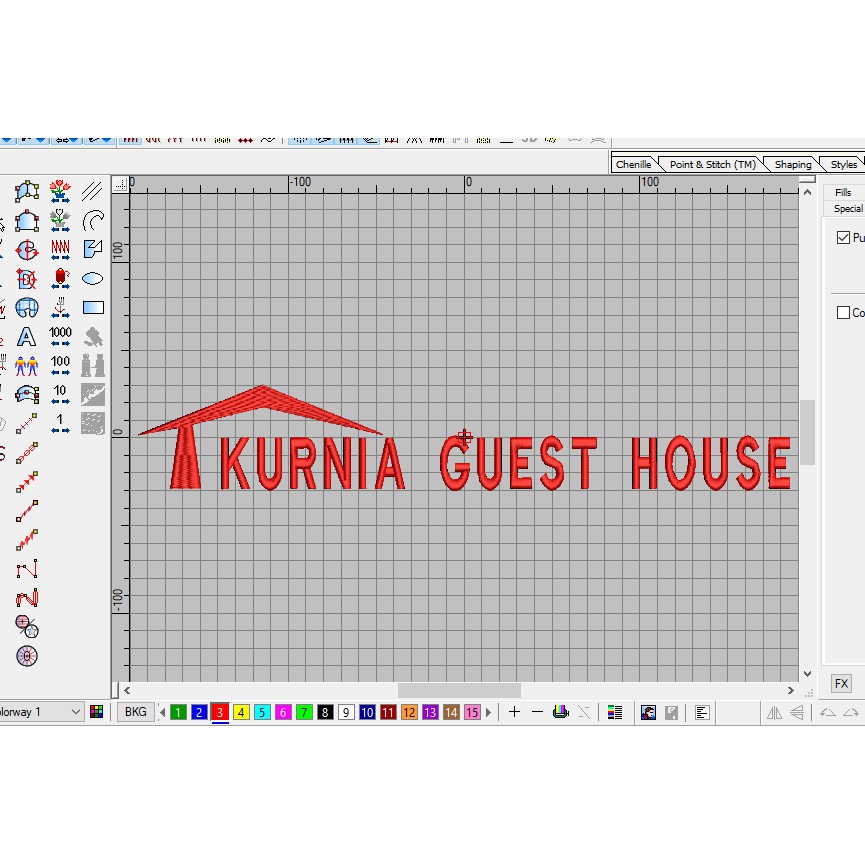Uncheck the Pull compensation checkbox
Image resolution: width=865 pixels, height=865 pixels.
point(843,237)
